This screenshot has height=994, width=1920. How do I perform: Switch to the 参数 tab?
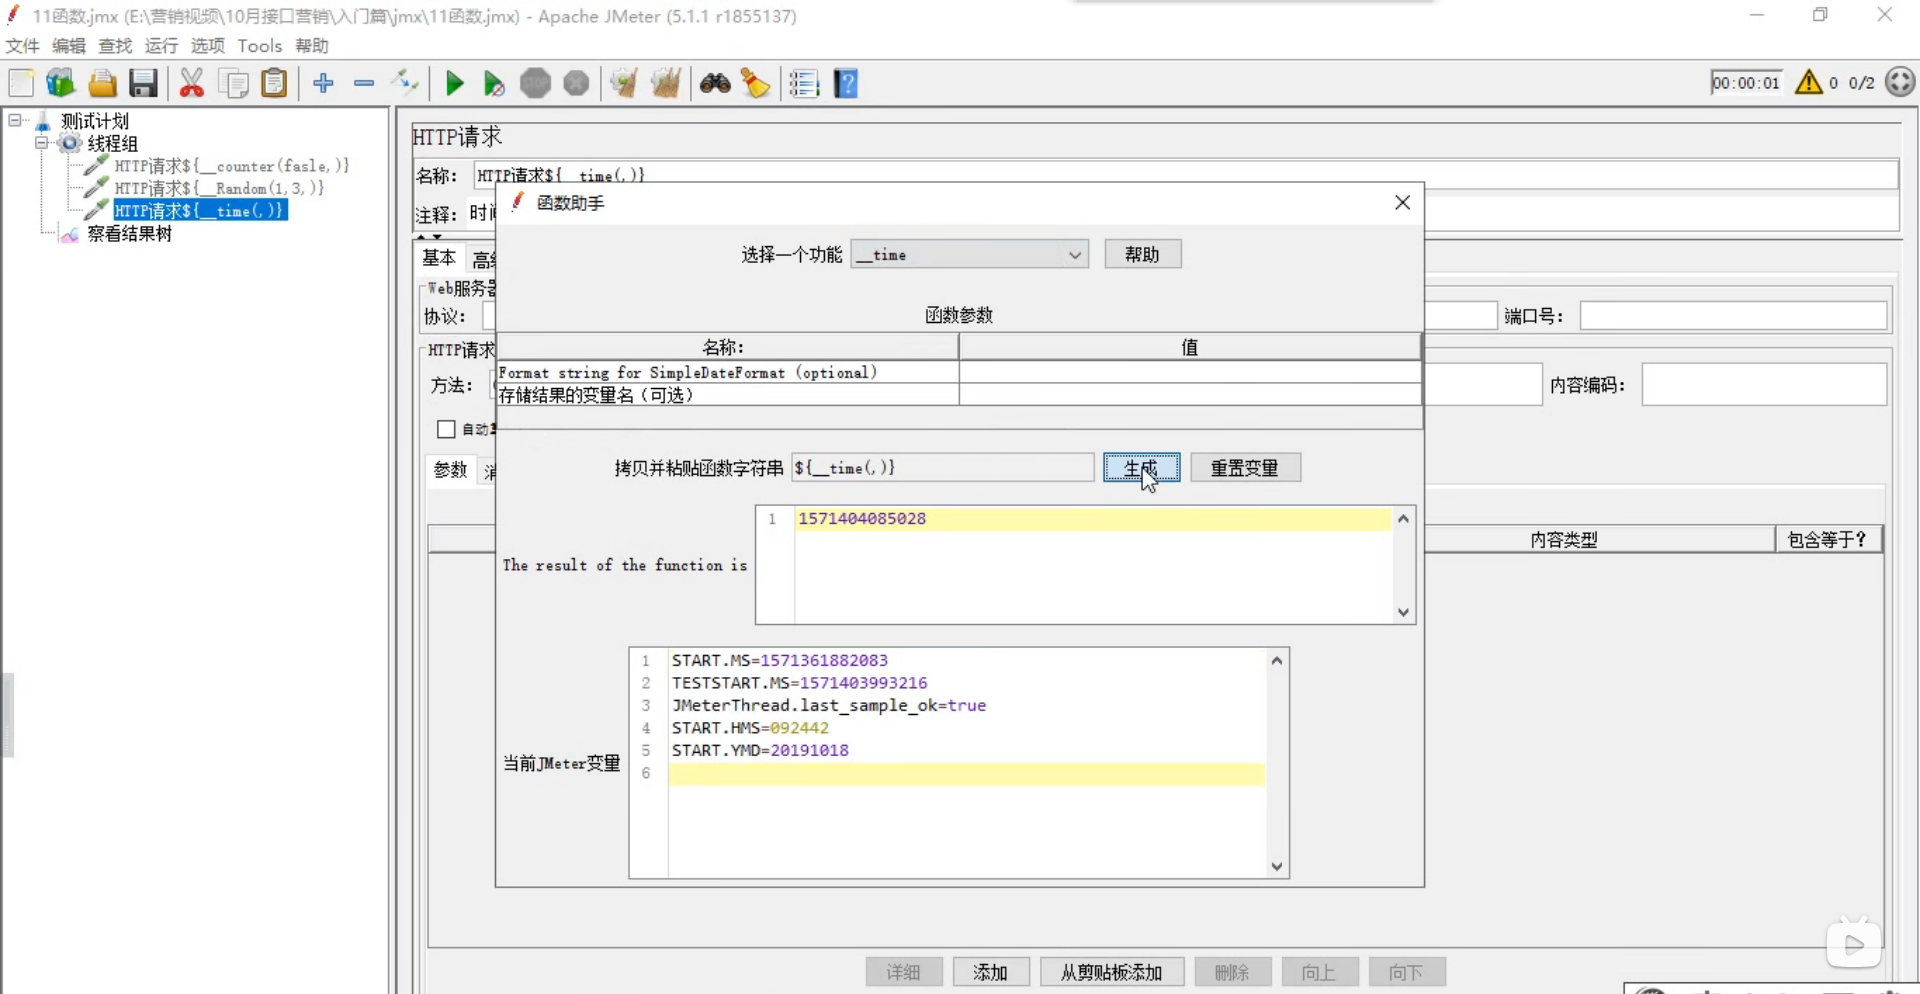(x=450, y=470)
